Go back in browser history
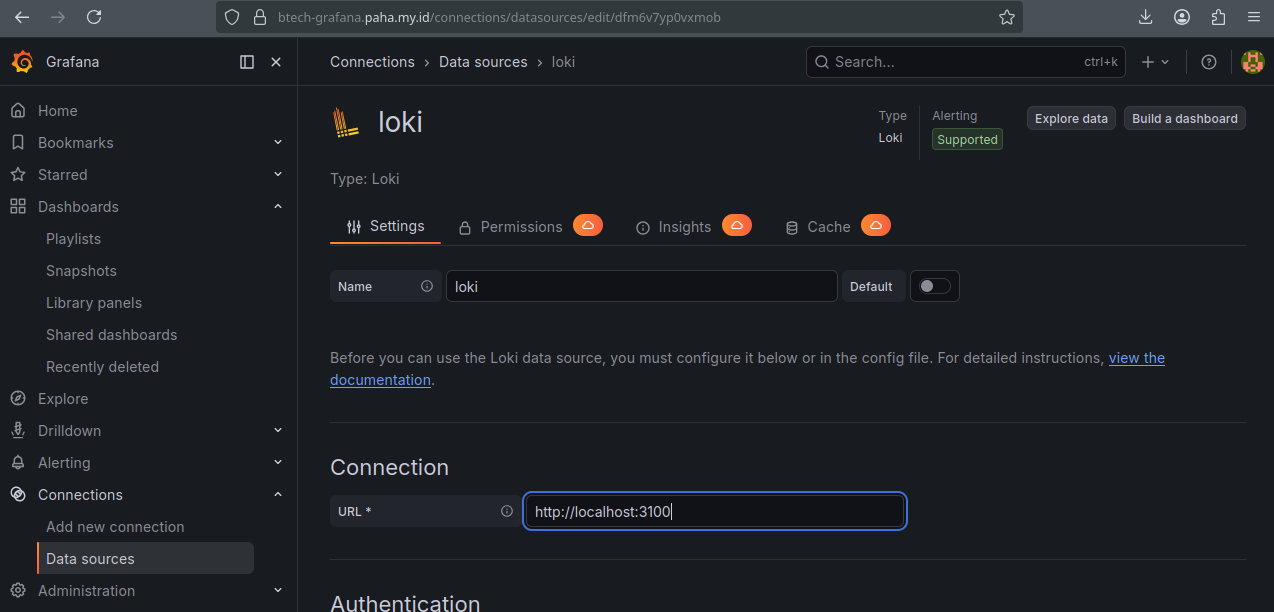The width and height of the screenshot is (1274, 612). (x=22, y=17)
